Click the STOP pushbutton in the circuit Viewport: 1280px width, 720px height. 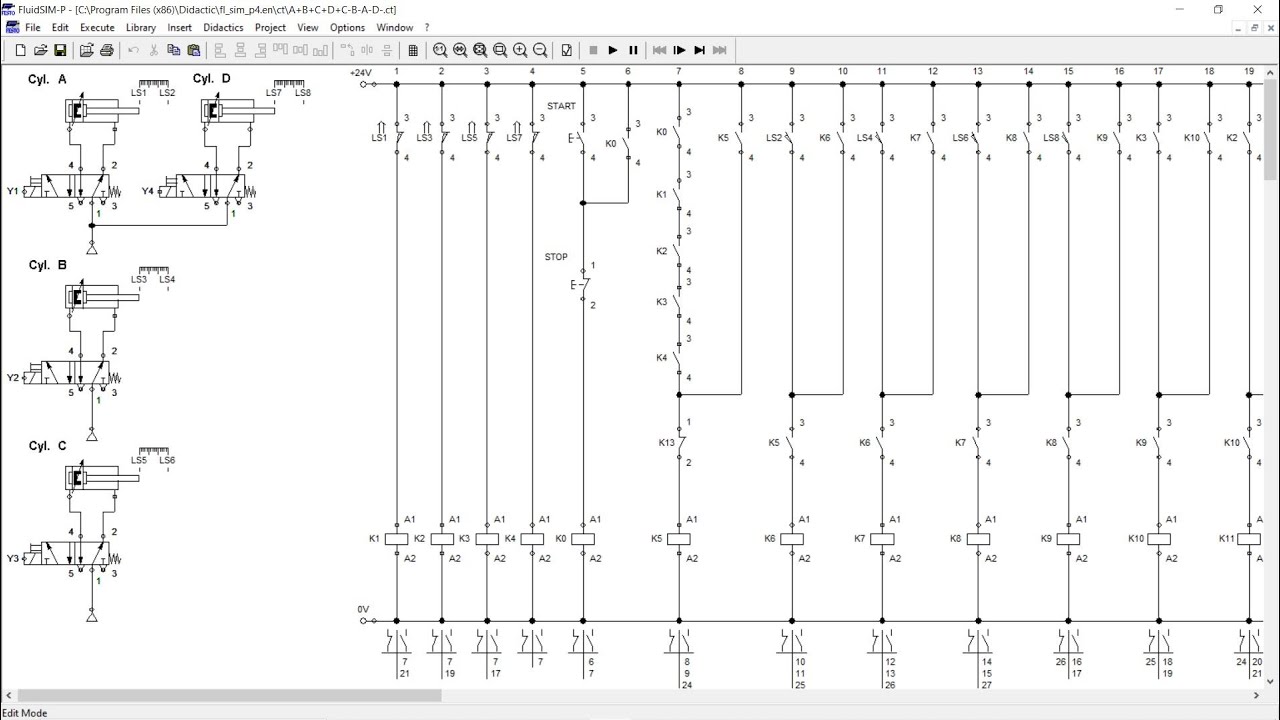[581, 285]
